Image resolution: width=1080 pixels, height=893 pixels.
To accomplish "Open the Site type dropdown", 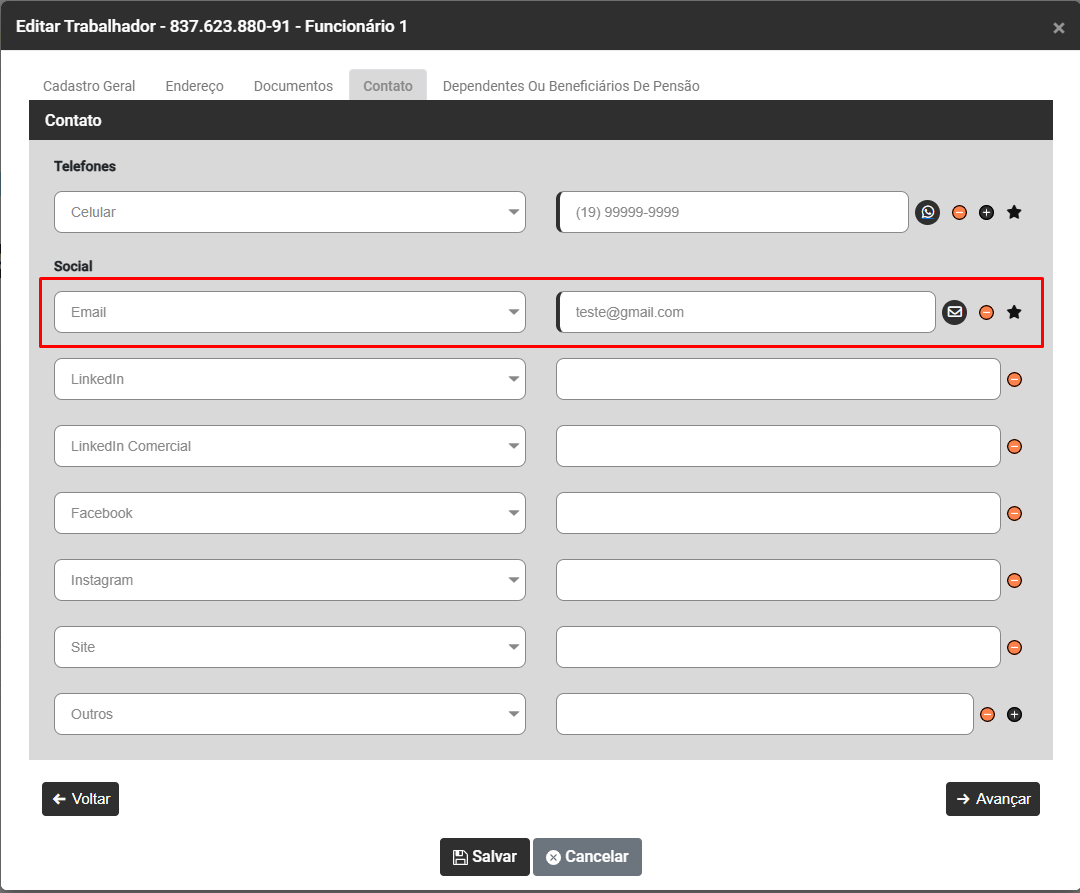I will (x=290, y=647).
